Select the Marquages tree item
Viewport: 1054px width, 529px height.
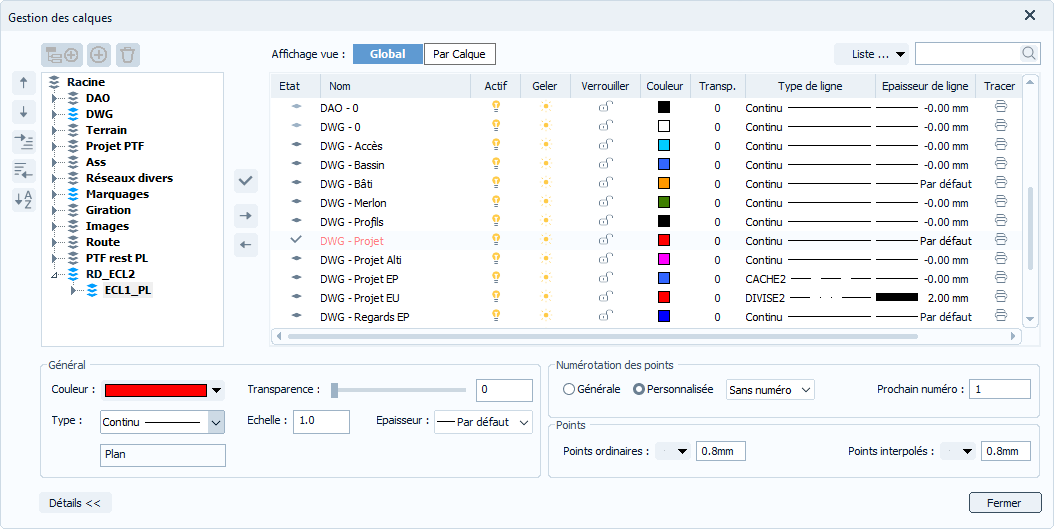[x=118, y=194]
